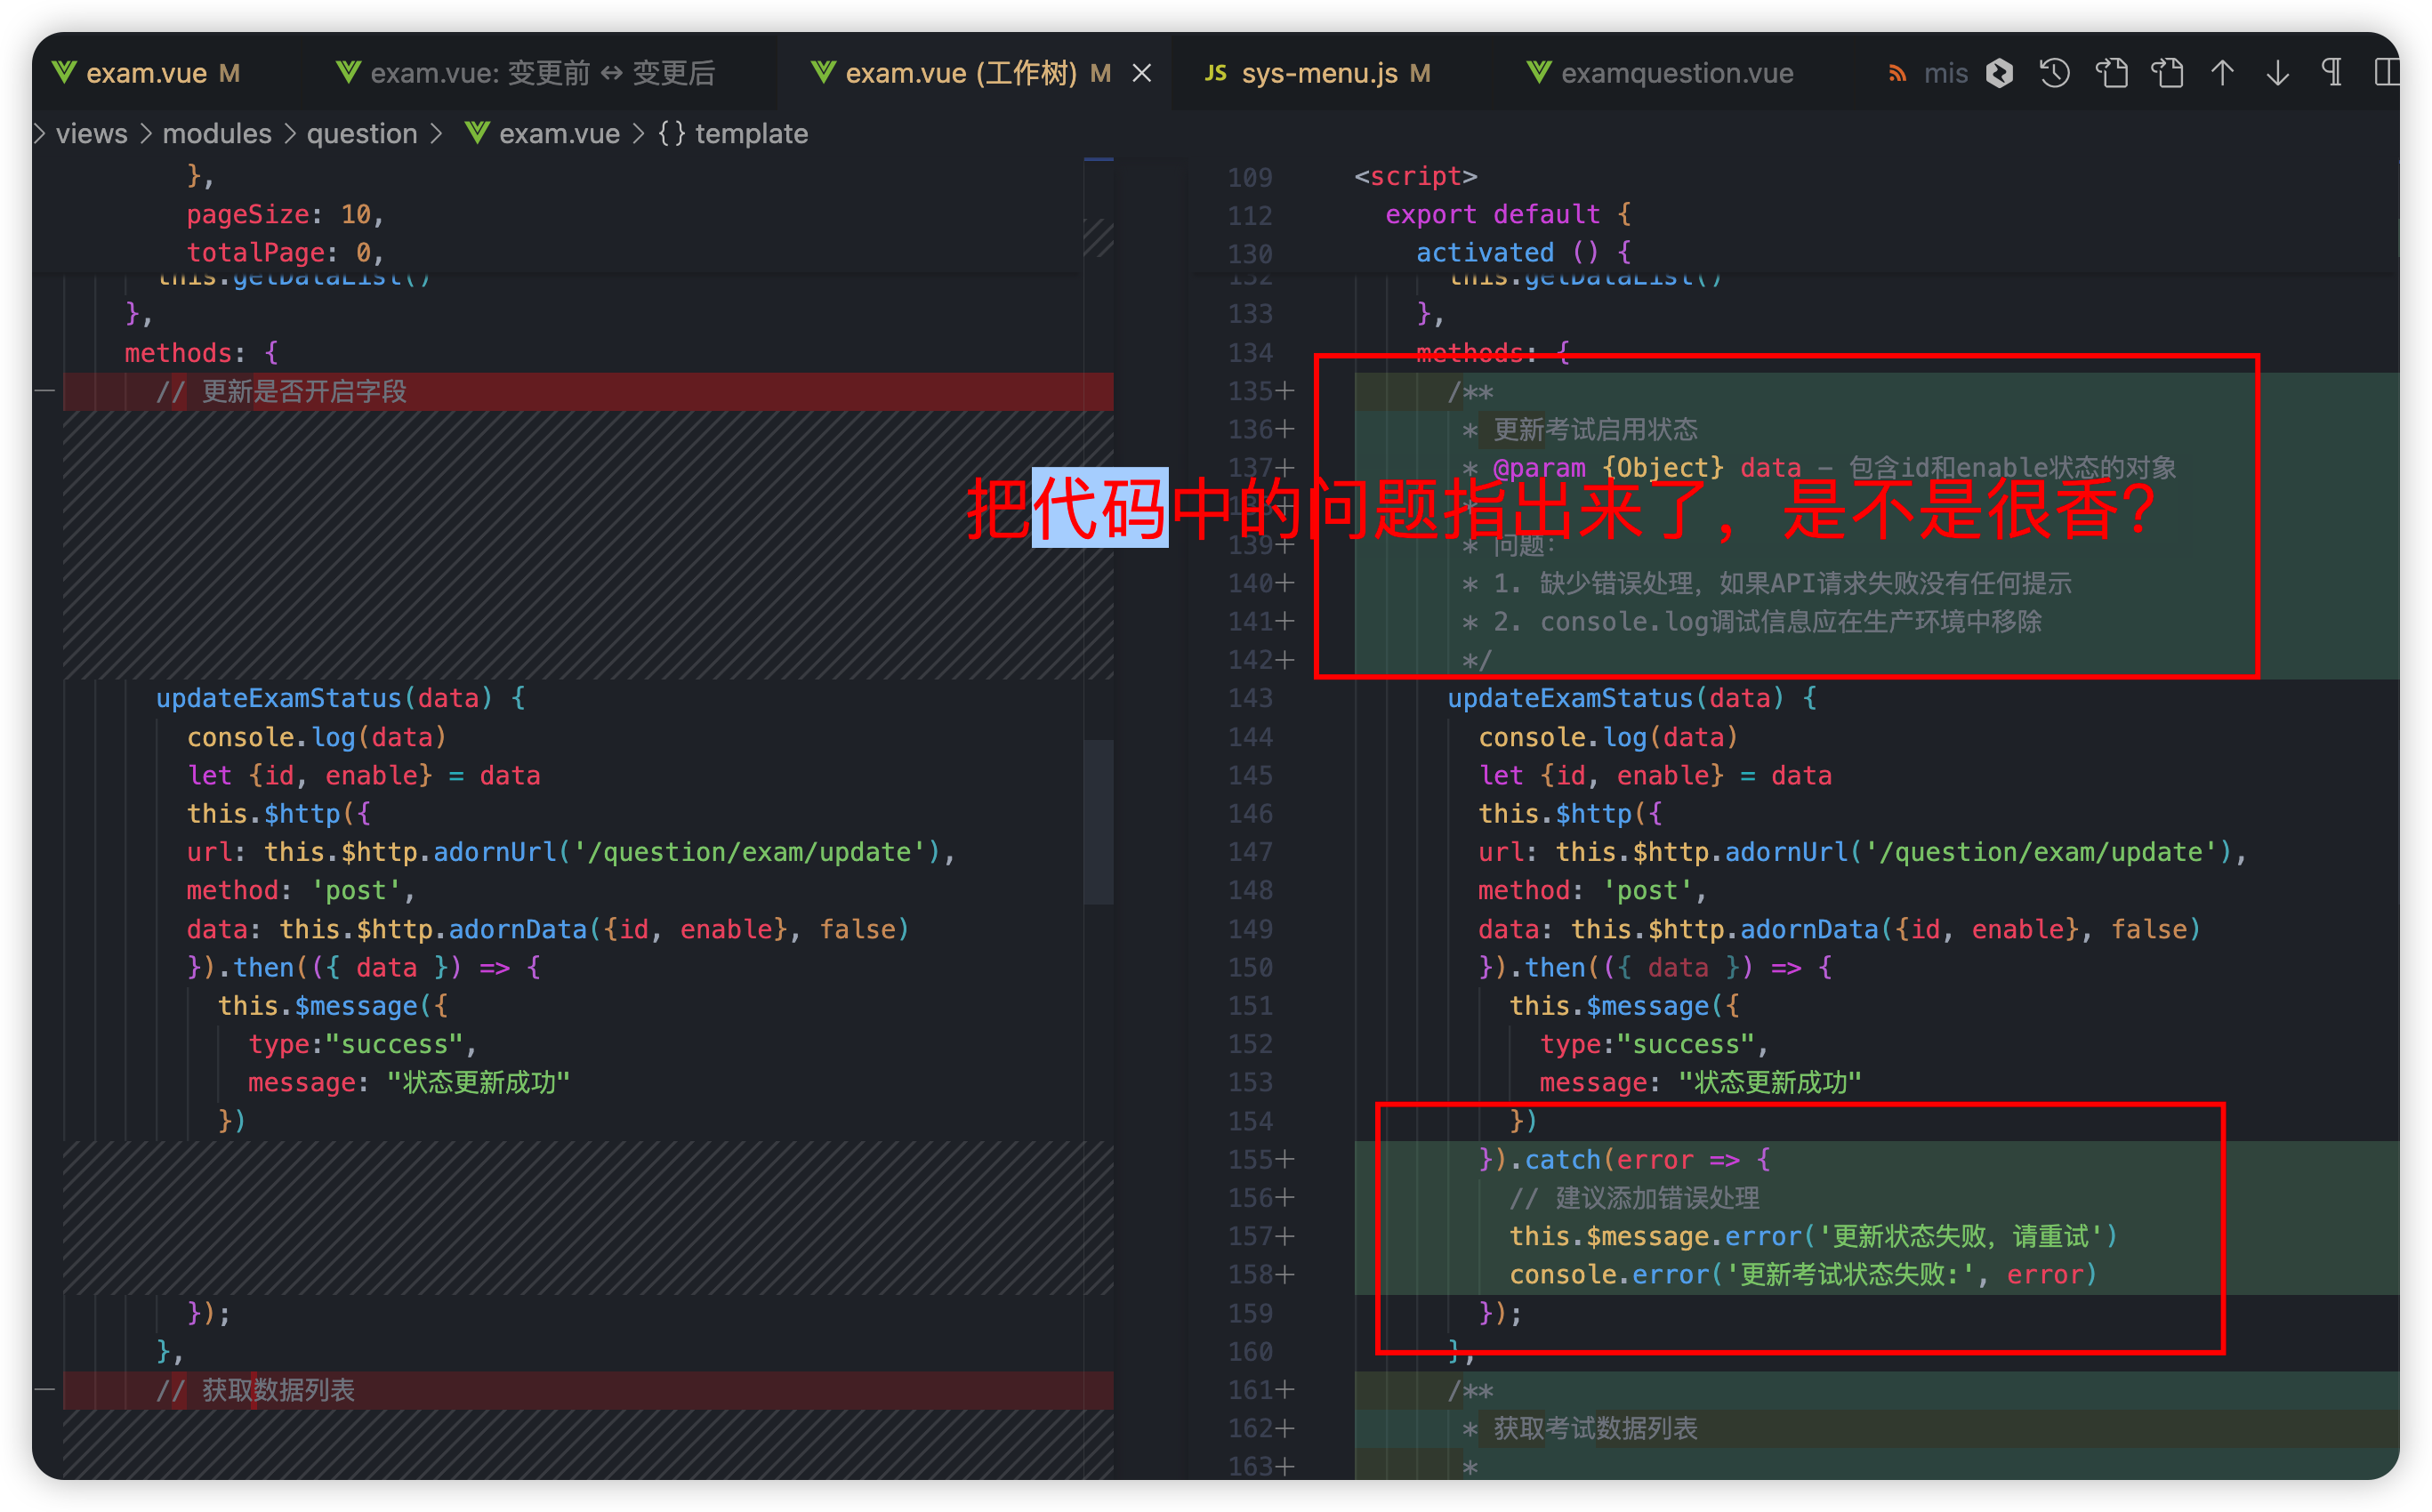Click minus marker beside 更新是否开启字段 line
2432x1512 pixels.
coord(44,391)
